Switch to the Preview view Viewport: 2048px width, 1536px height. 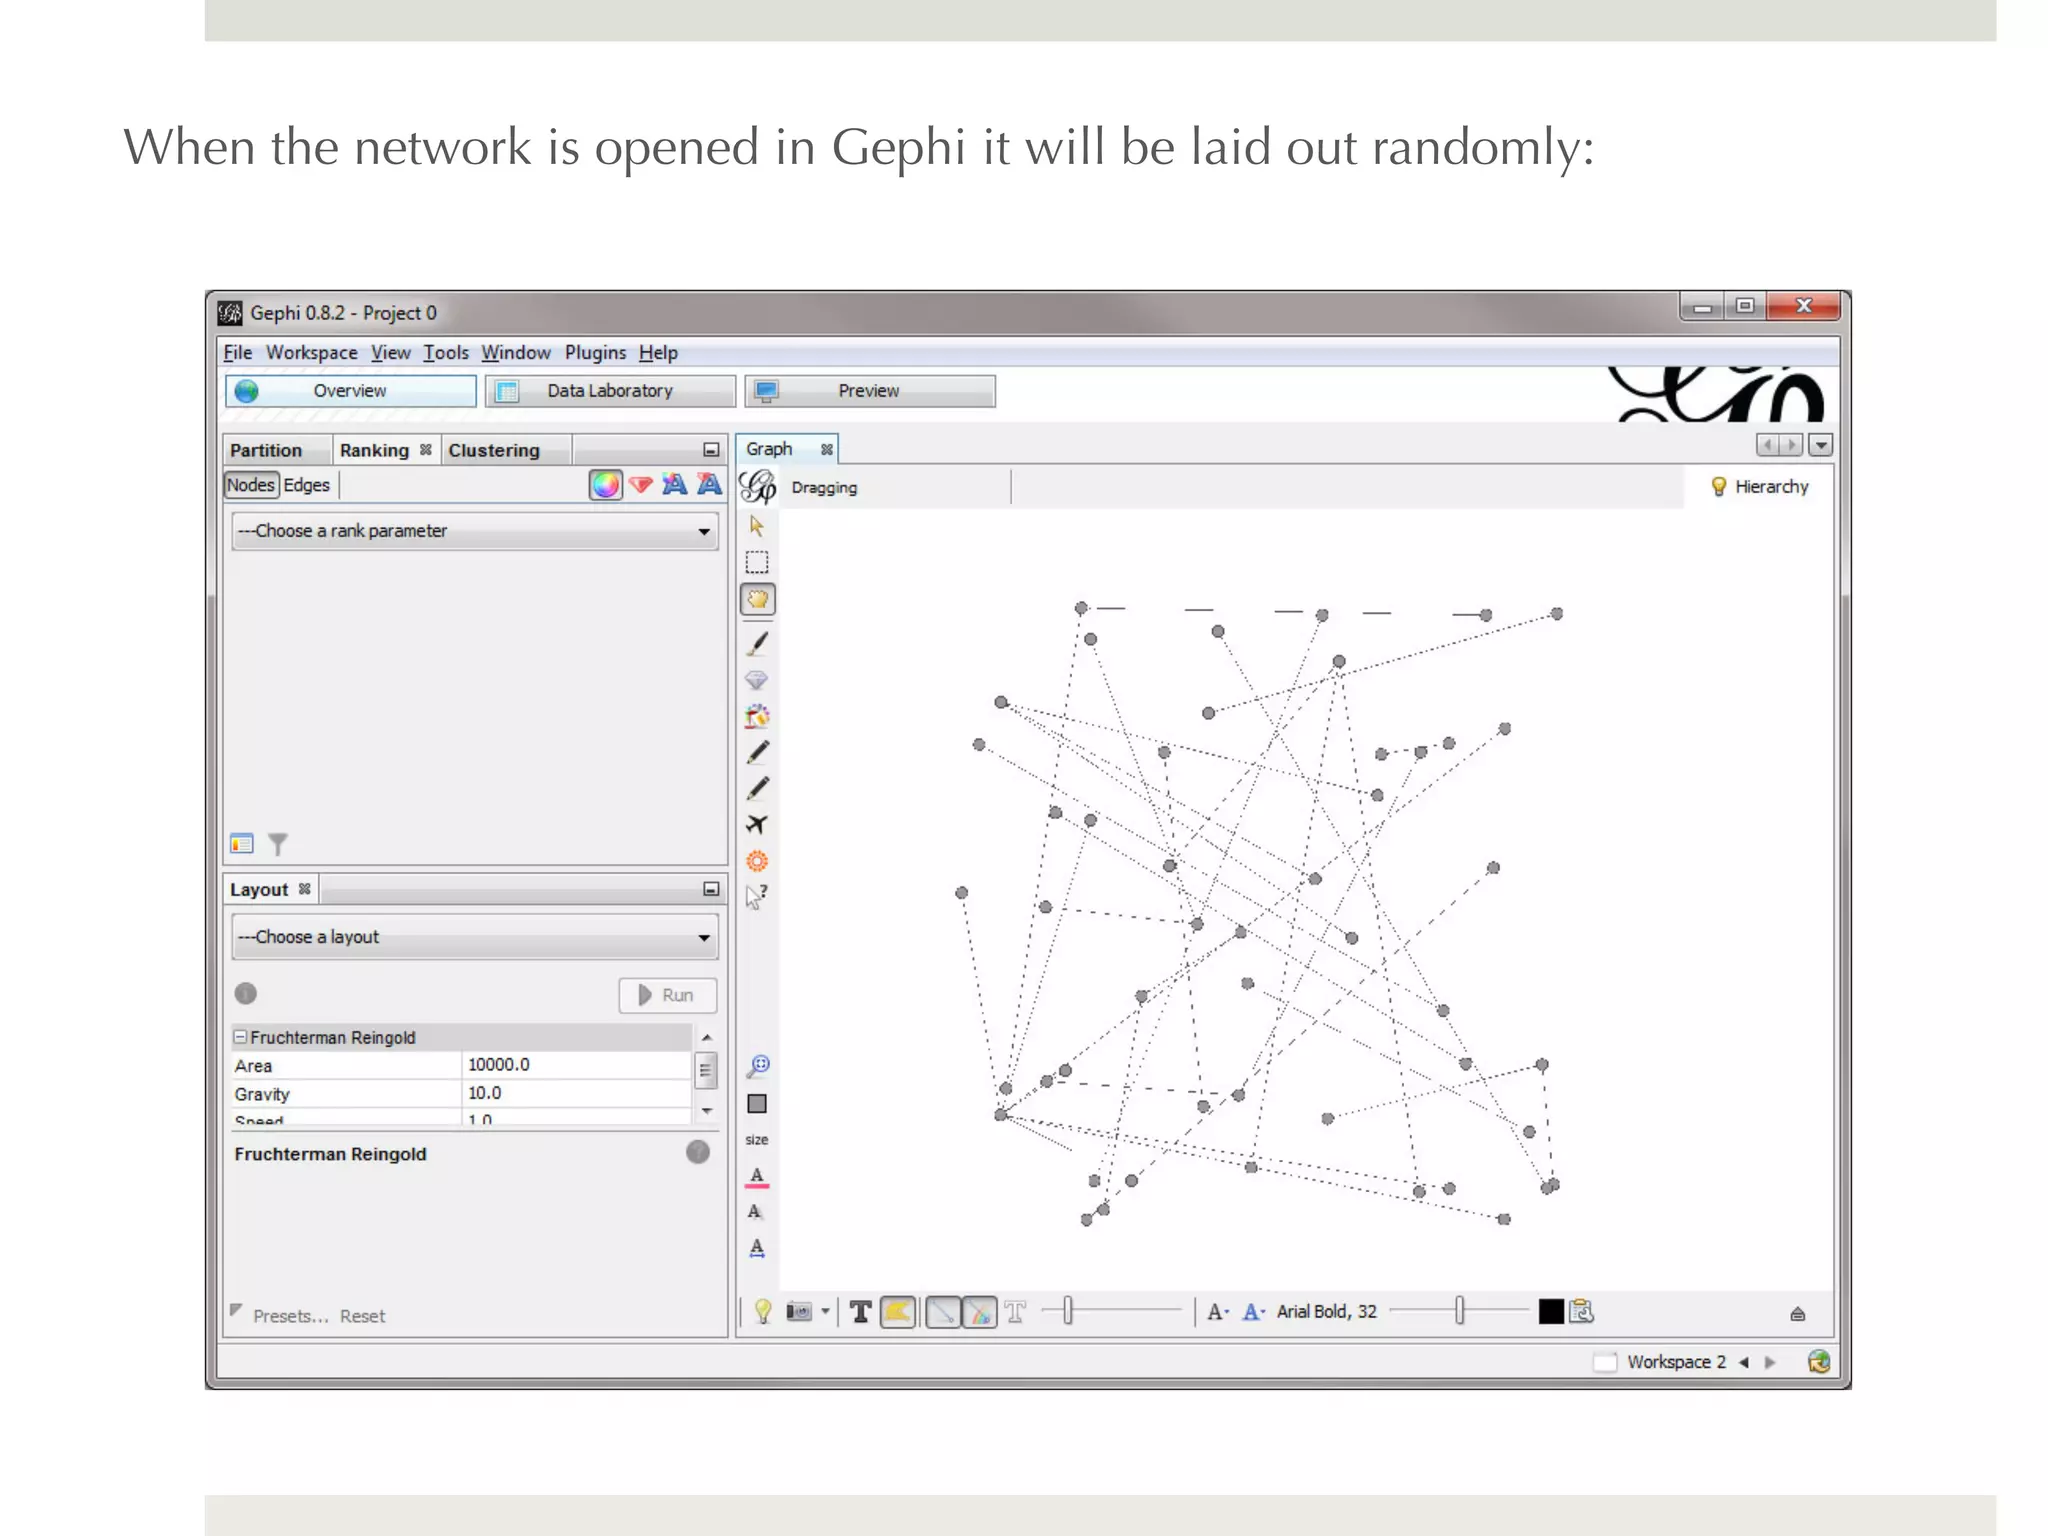pyautogui.click(x=869, y=391)
